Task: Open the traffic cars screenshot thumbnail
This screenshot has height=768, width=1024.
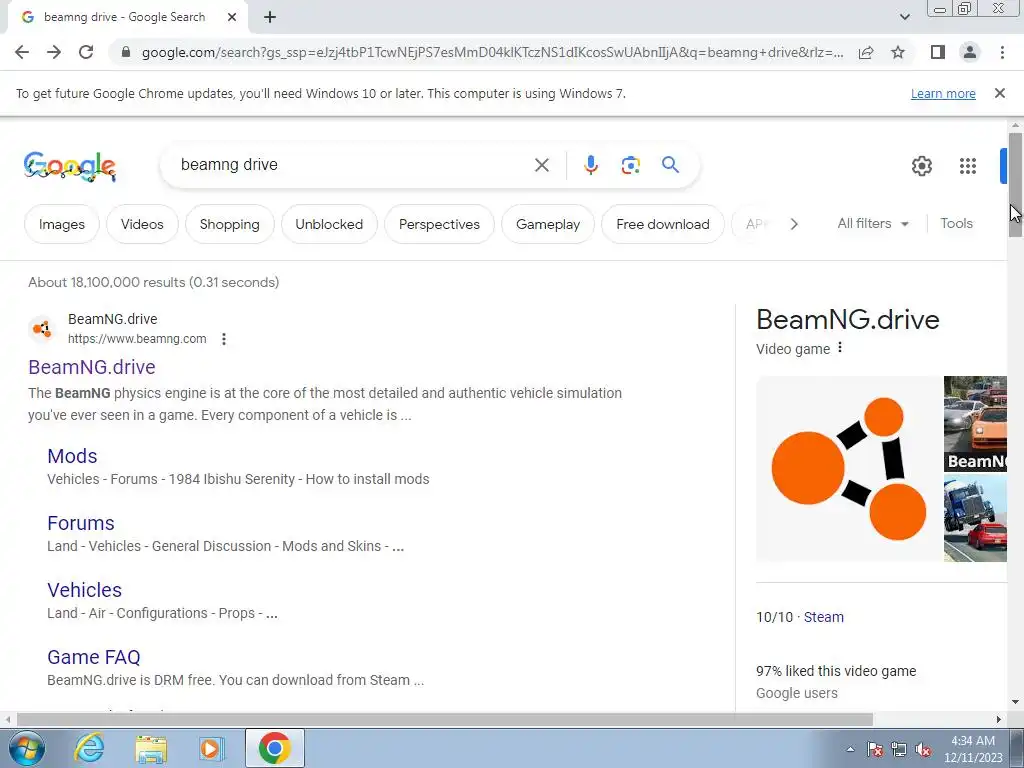Action: click(976, 424)
